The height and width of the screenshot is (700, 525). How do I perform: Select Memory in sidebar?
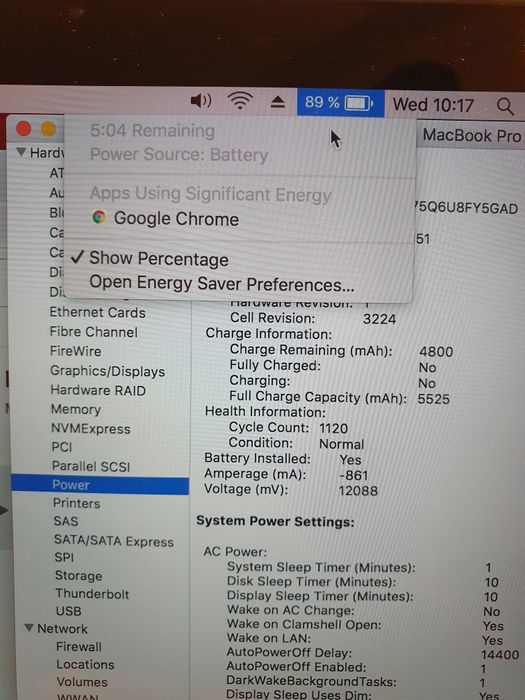click(x=75, y=409)
